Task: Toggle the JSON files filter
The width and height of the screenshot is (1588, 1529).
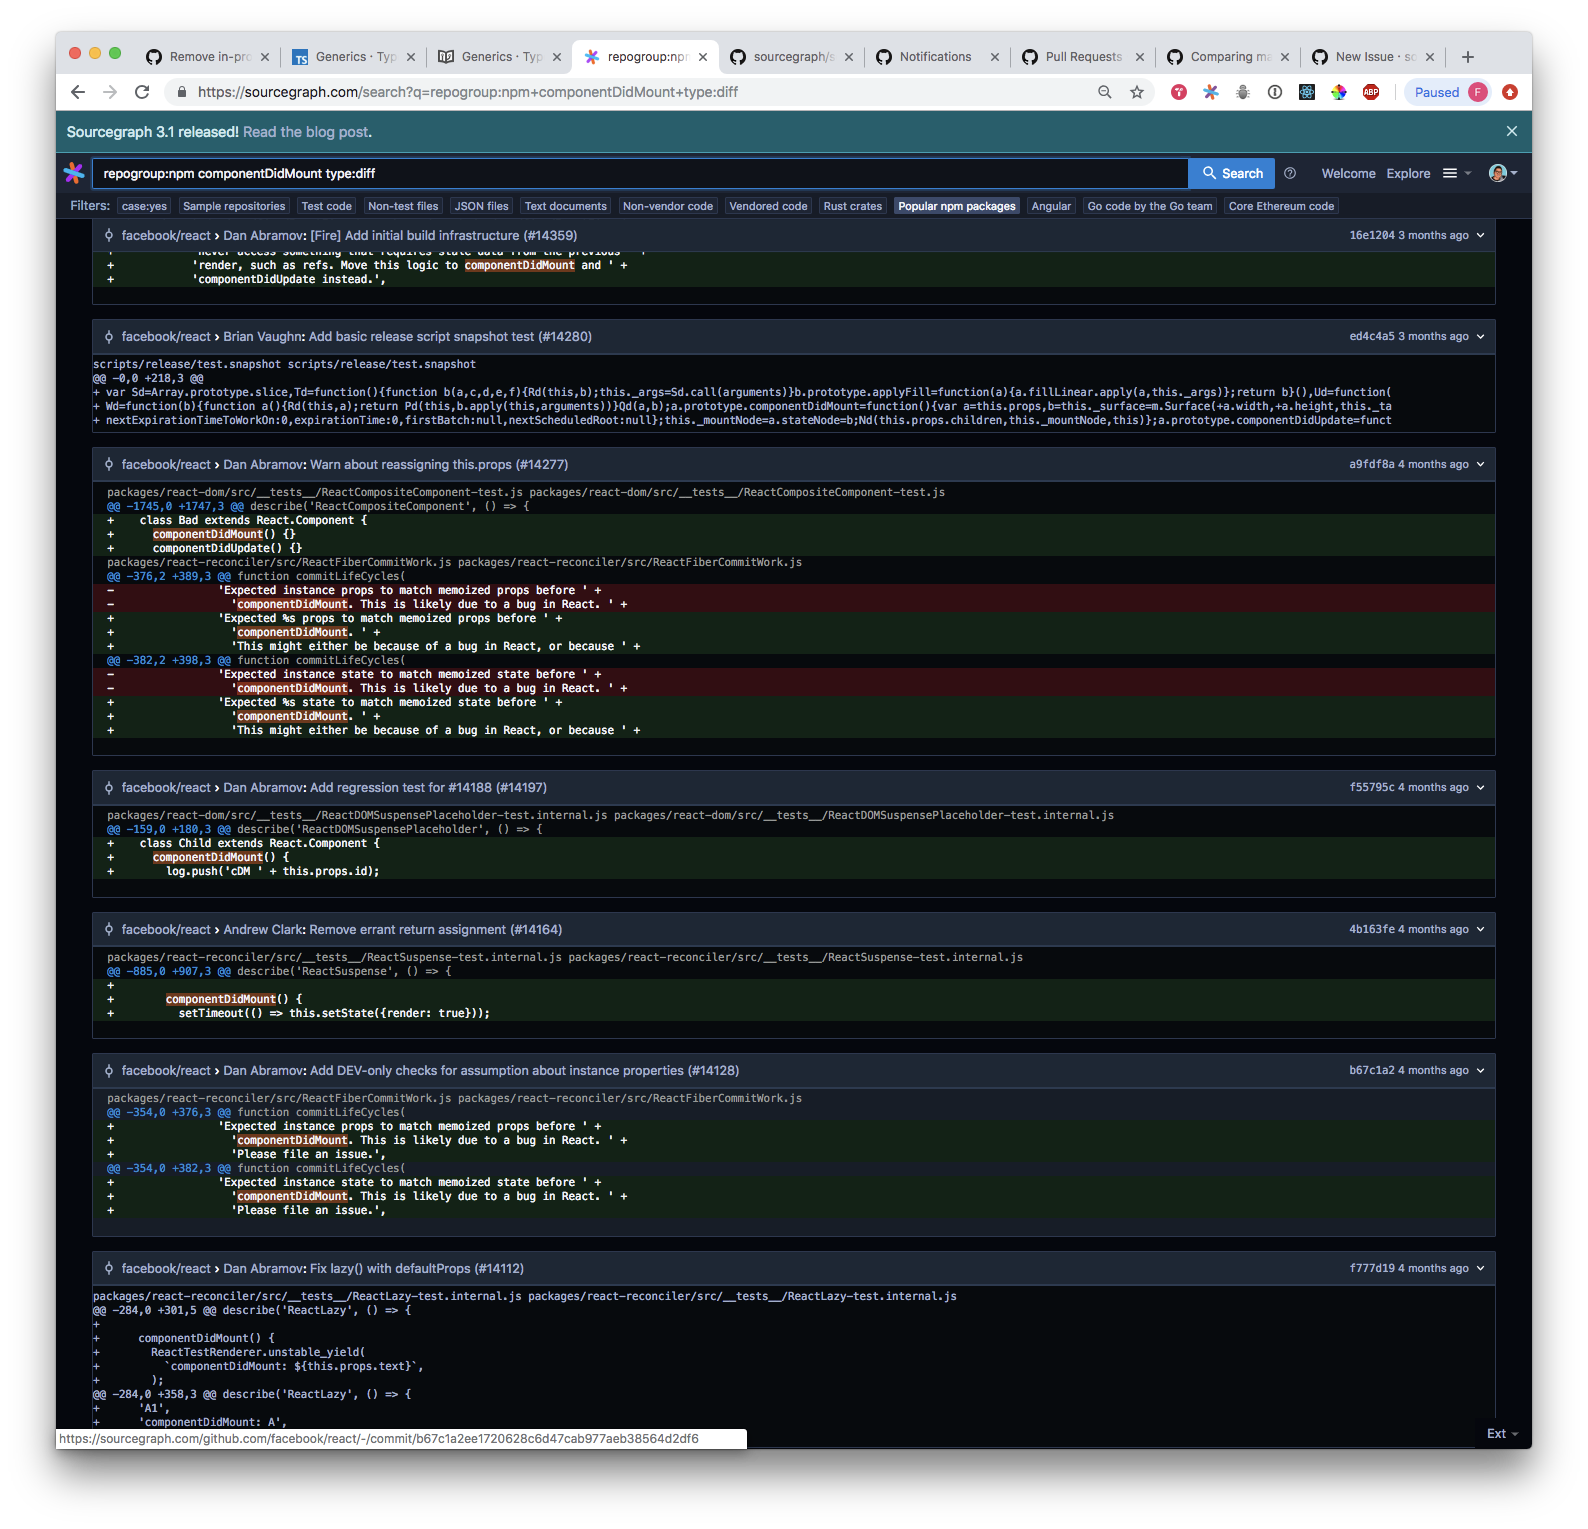Action: coord(482,206)
